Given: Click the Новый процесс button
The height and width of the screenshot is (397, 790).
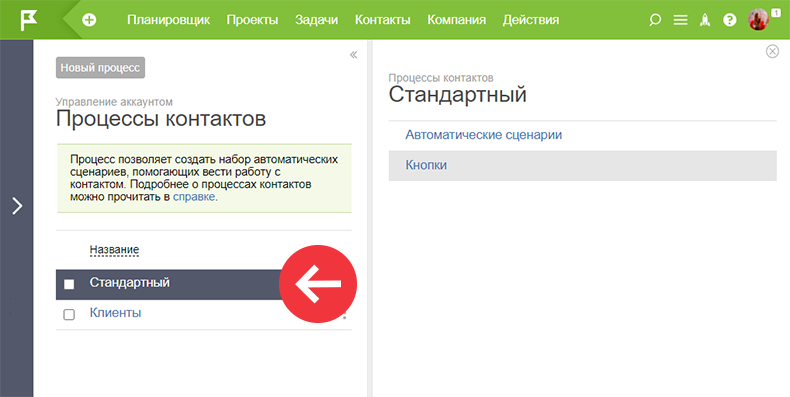Looking at the screenshot, I should [100, 68].
